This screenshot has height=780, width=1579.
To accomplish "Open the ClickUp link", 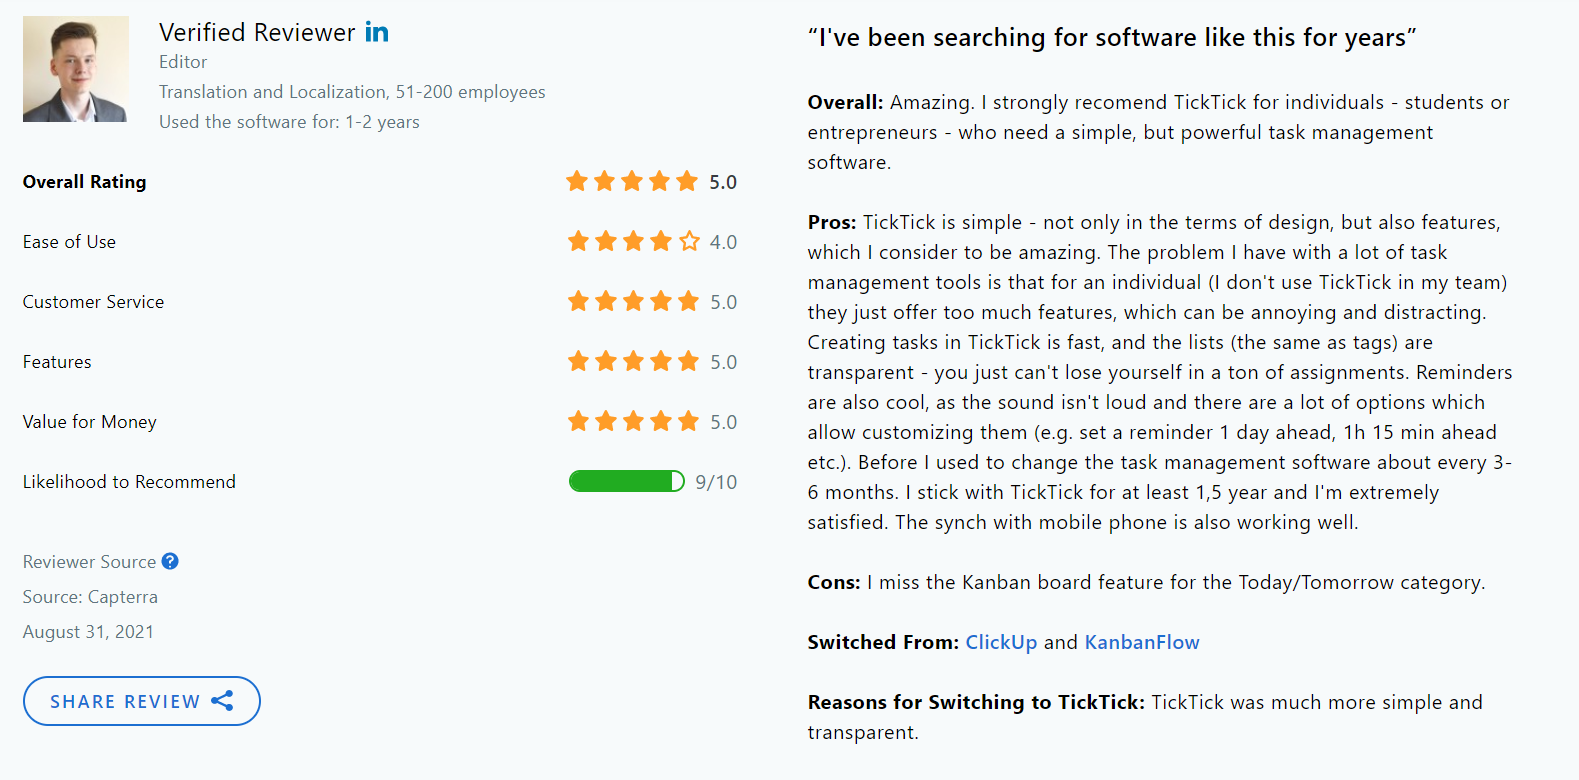I will point(1001,642).
